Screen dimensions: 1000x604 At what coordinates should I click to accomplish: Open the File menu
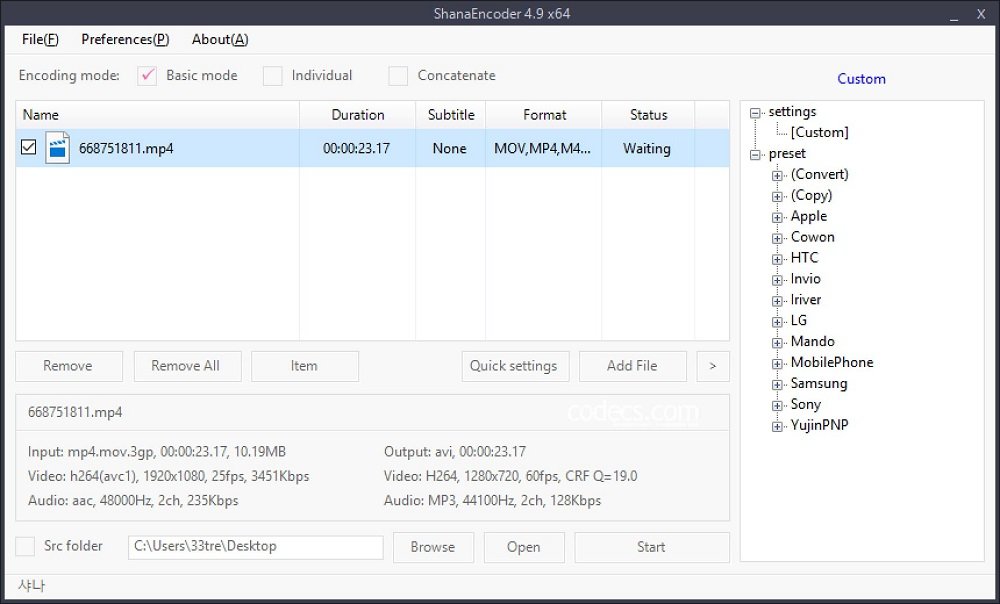pyautogui.click(x=40, y=39)
